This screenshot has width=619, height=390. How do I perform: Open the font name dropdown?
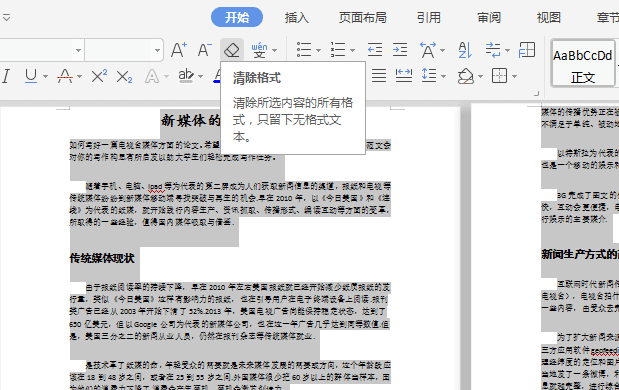(79, 50)
